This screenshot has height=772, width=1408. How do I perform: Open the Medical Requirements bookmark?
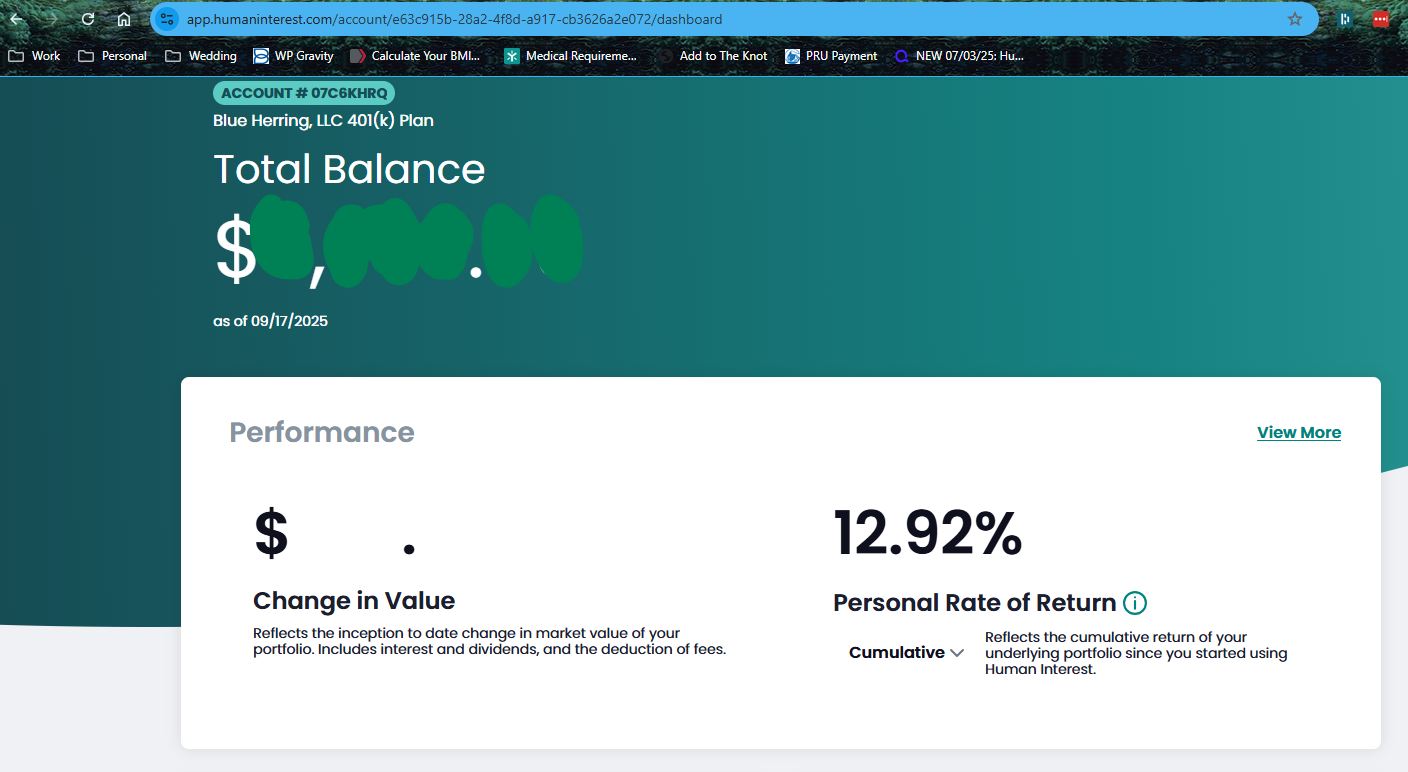[x=571, y=56]
